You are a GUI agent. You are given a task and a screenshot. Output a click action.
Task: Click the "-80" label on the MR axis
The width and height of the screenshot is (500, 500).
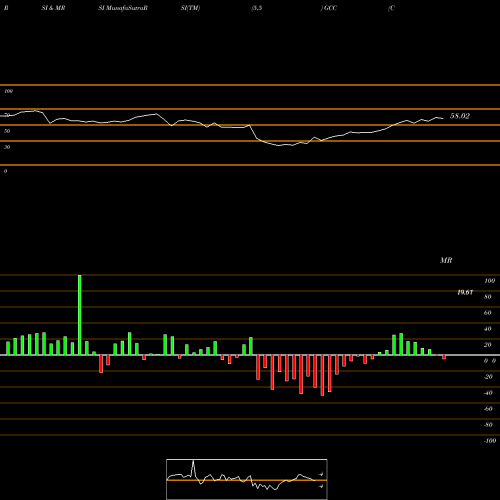(x=488, y=425)
